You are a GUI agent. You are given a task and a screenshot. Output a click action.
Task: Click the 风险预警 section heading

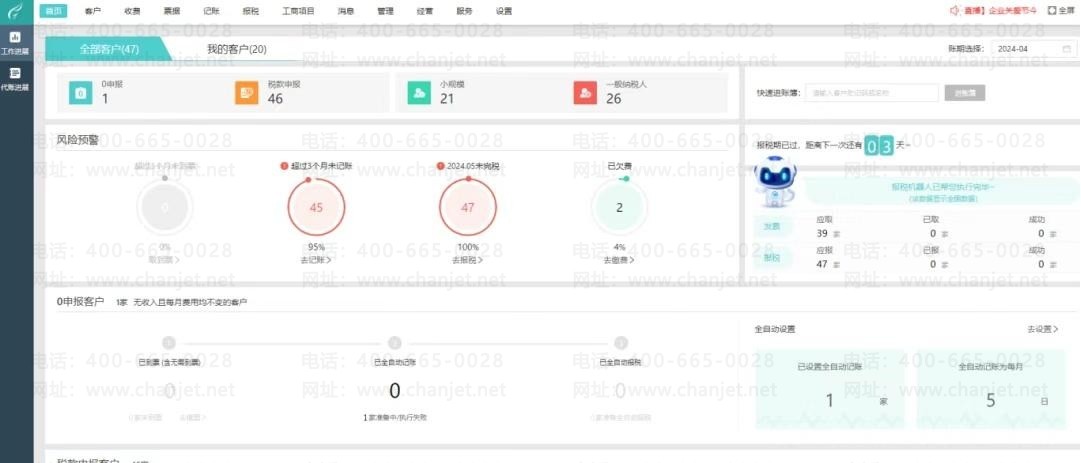pos(77,140)
